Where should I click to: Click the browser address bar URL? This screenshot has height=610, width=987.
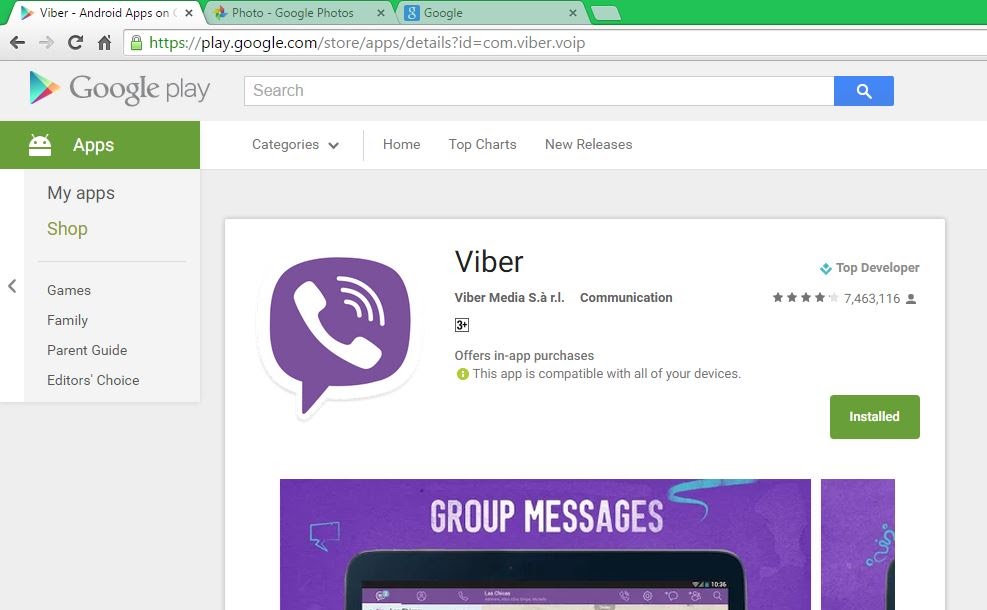pyautogui.click(x=367, y=43)
